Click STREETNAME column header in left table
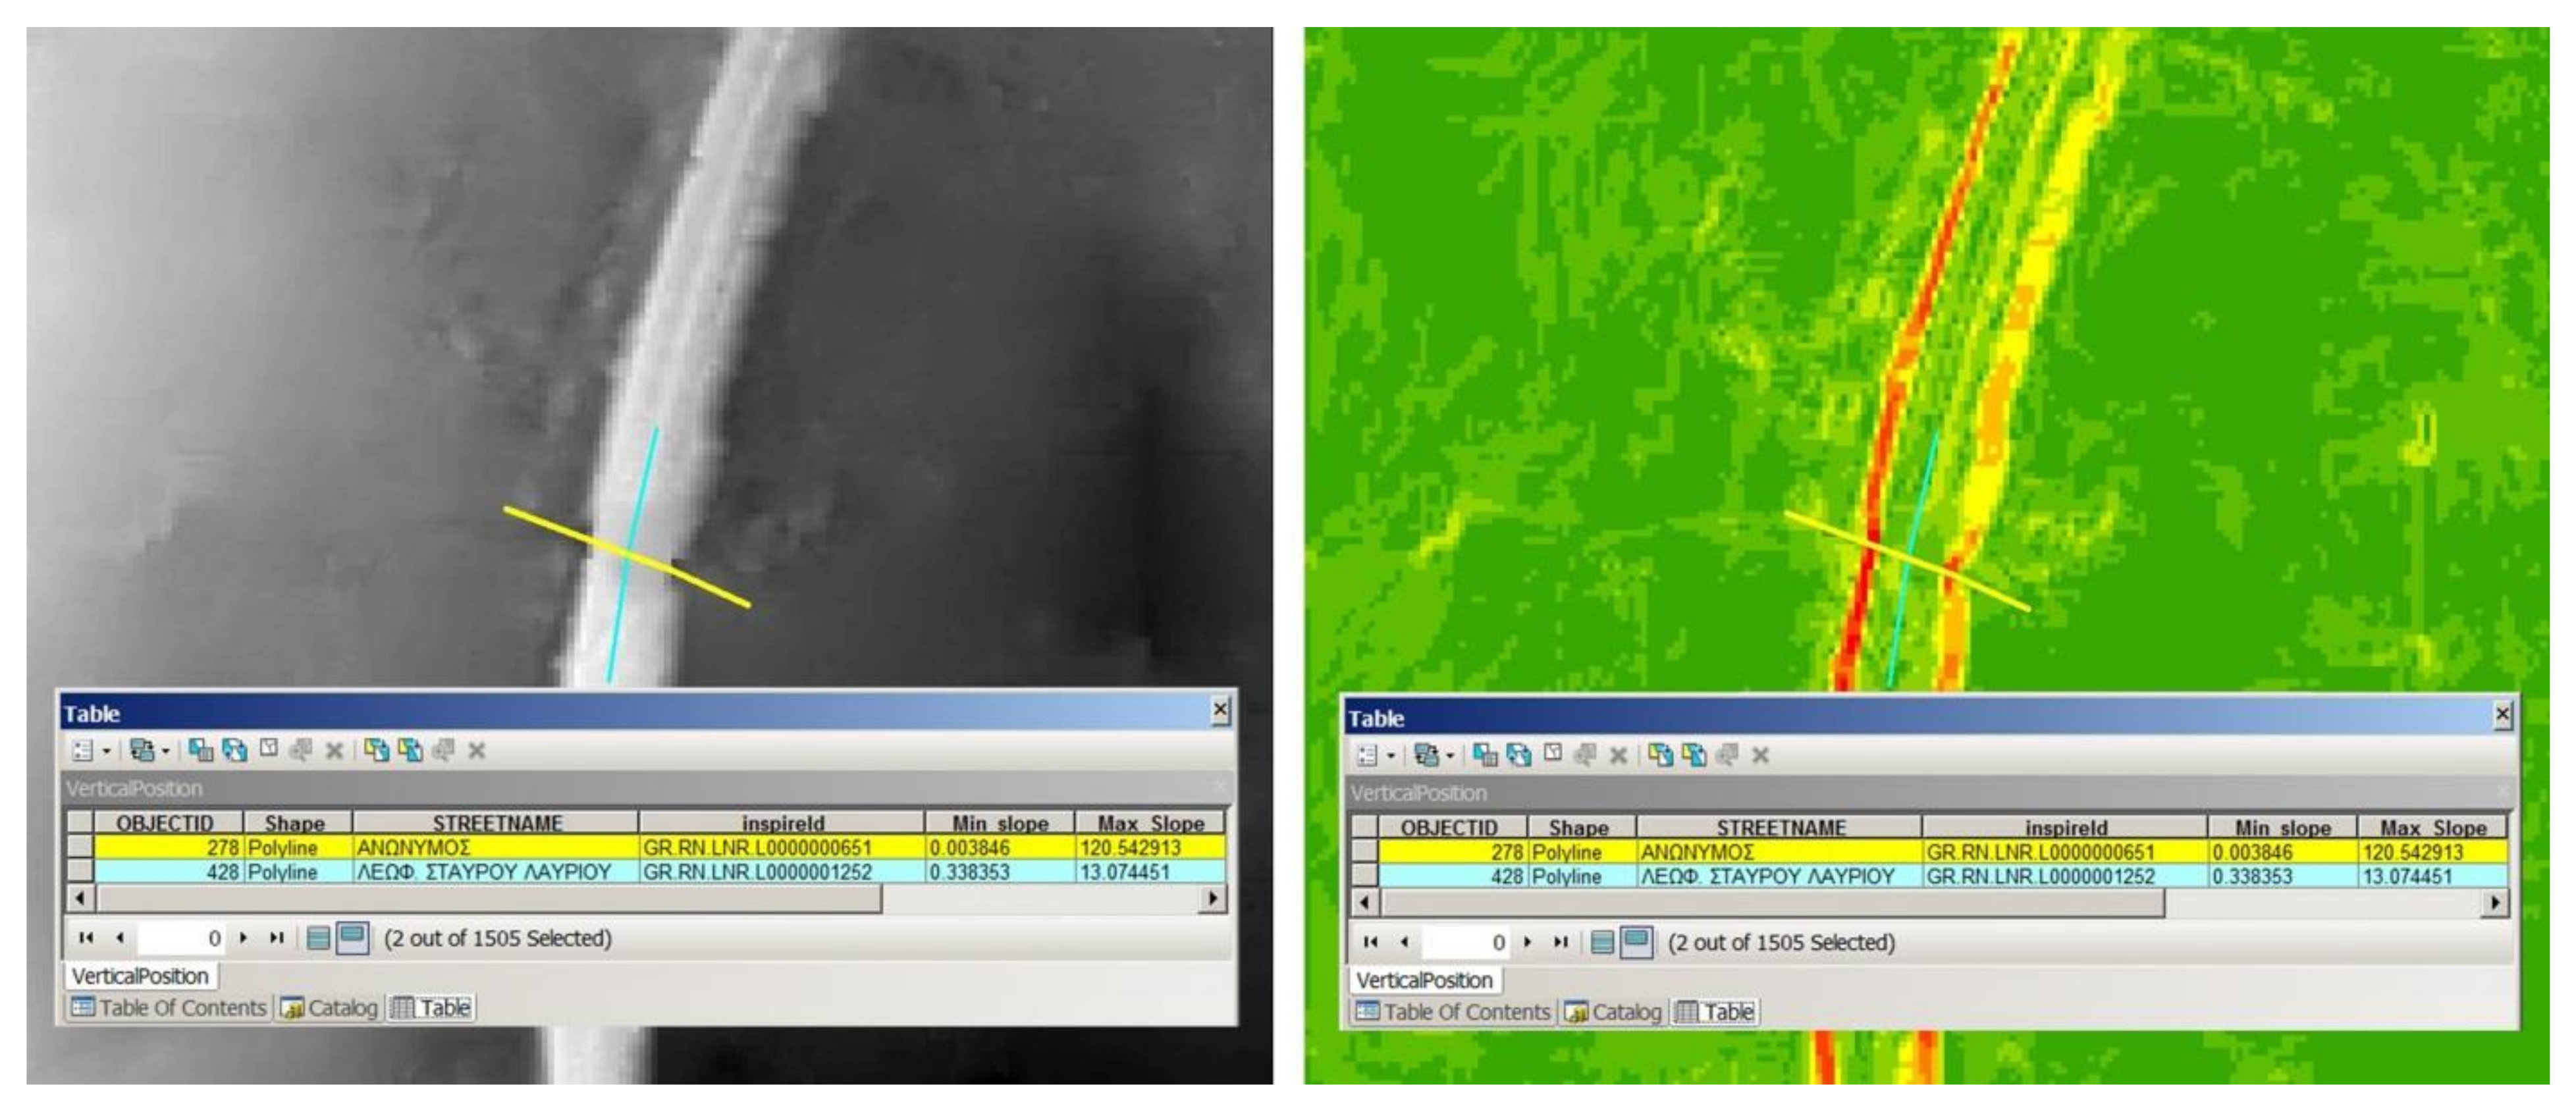Viewport: 2576px width, 1114px height. [497, 823]
